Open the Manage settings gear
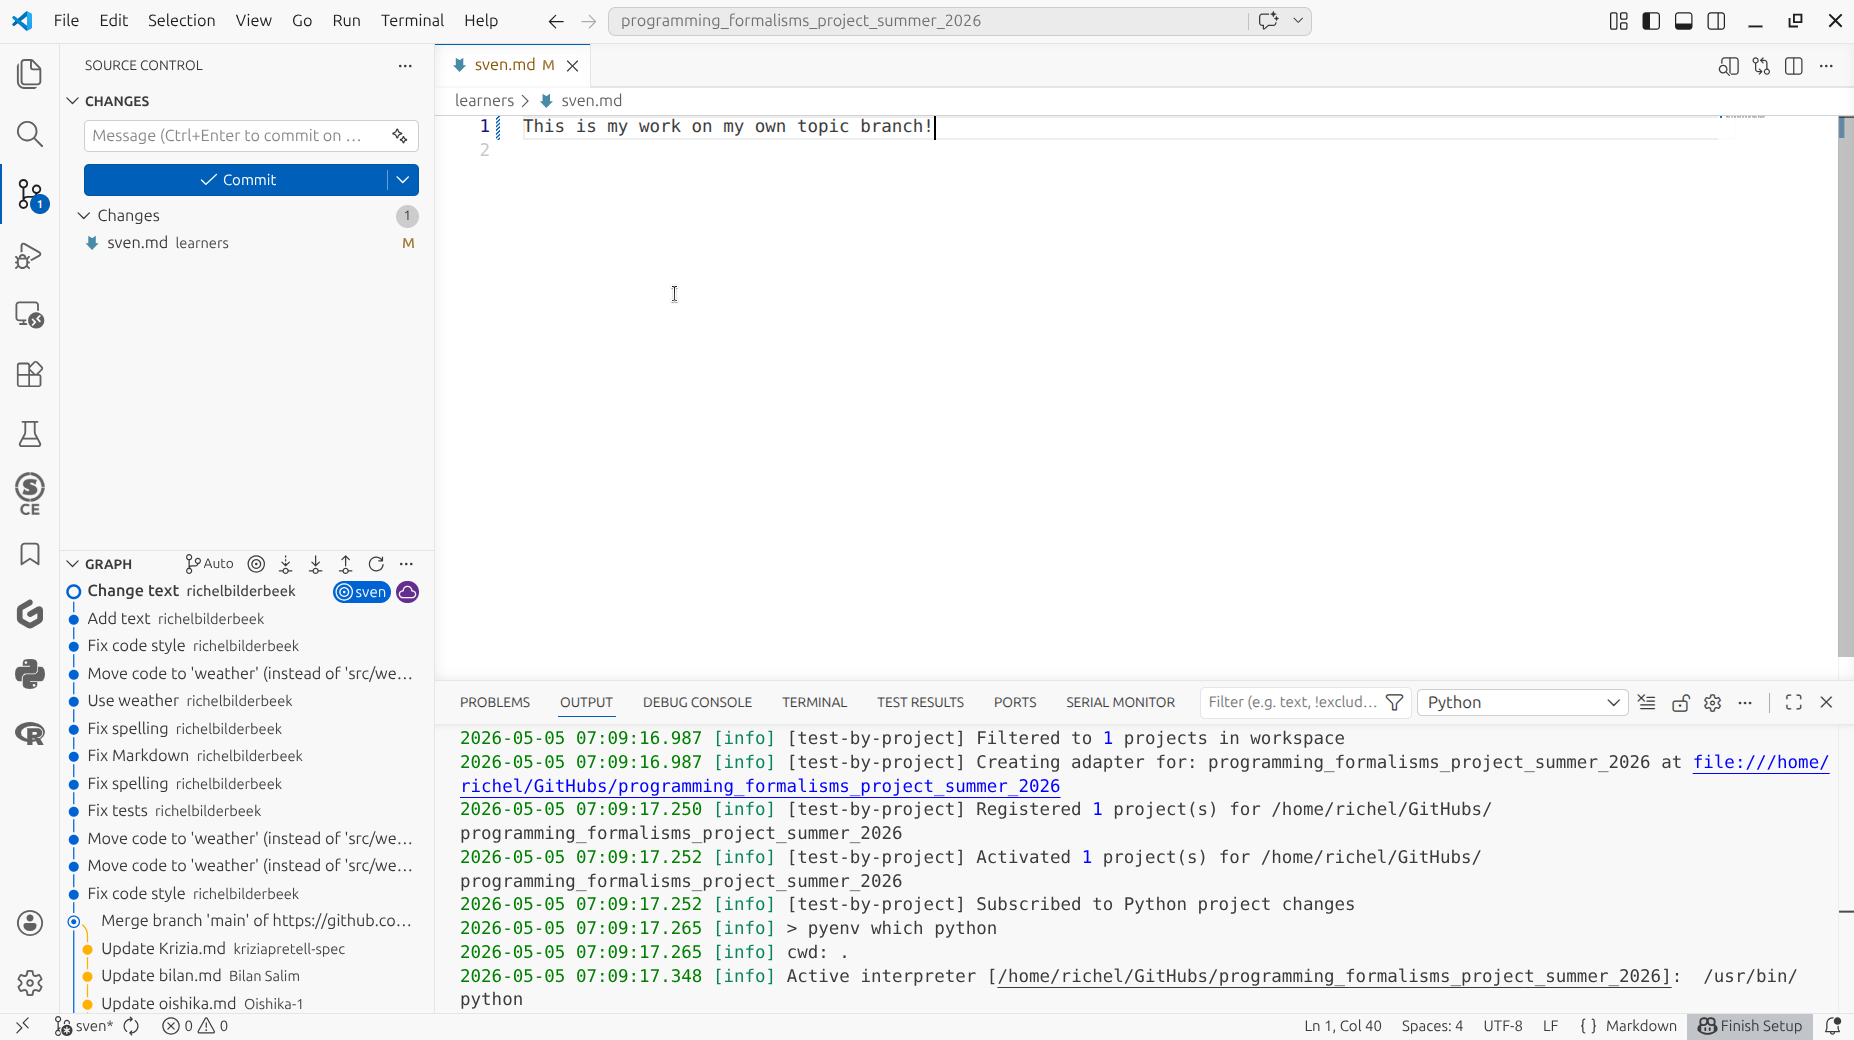 coord(30,983)
